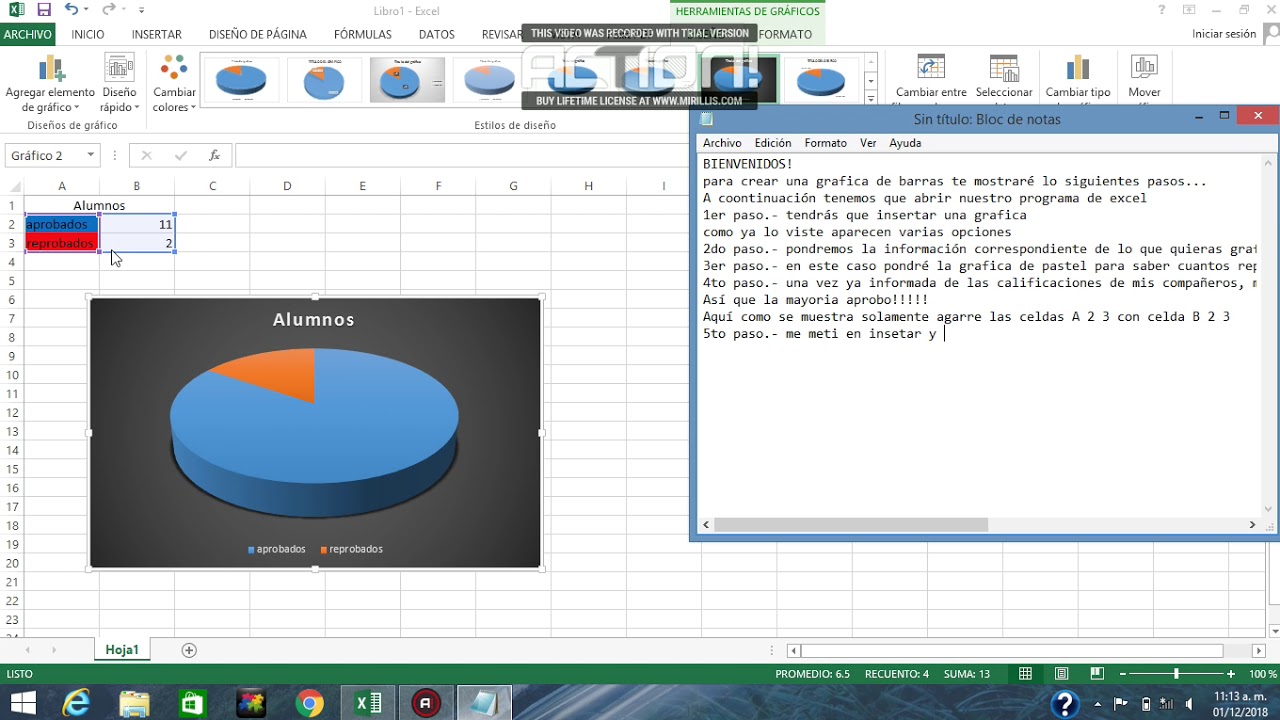Select cell A3 containing reprobados

[x=62, y=243]
